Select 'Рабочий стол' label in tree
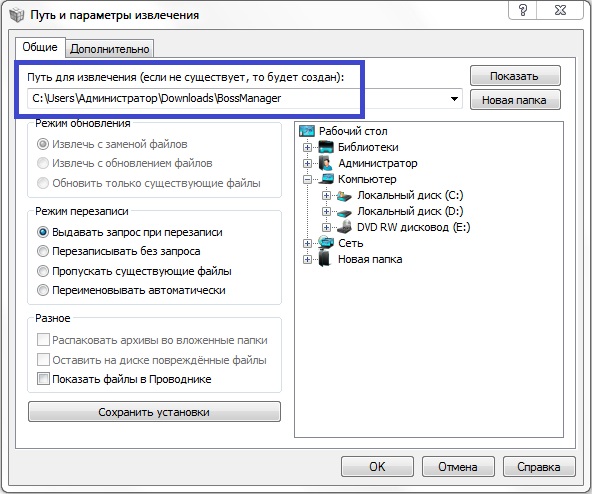 point(353,131)
